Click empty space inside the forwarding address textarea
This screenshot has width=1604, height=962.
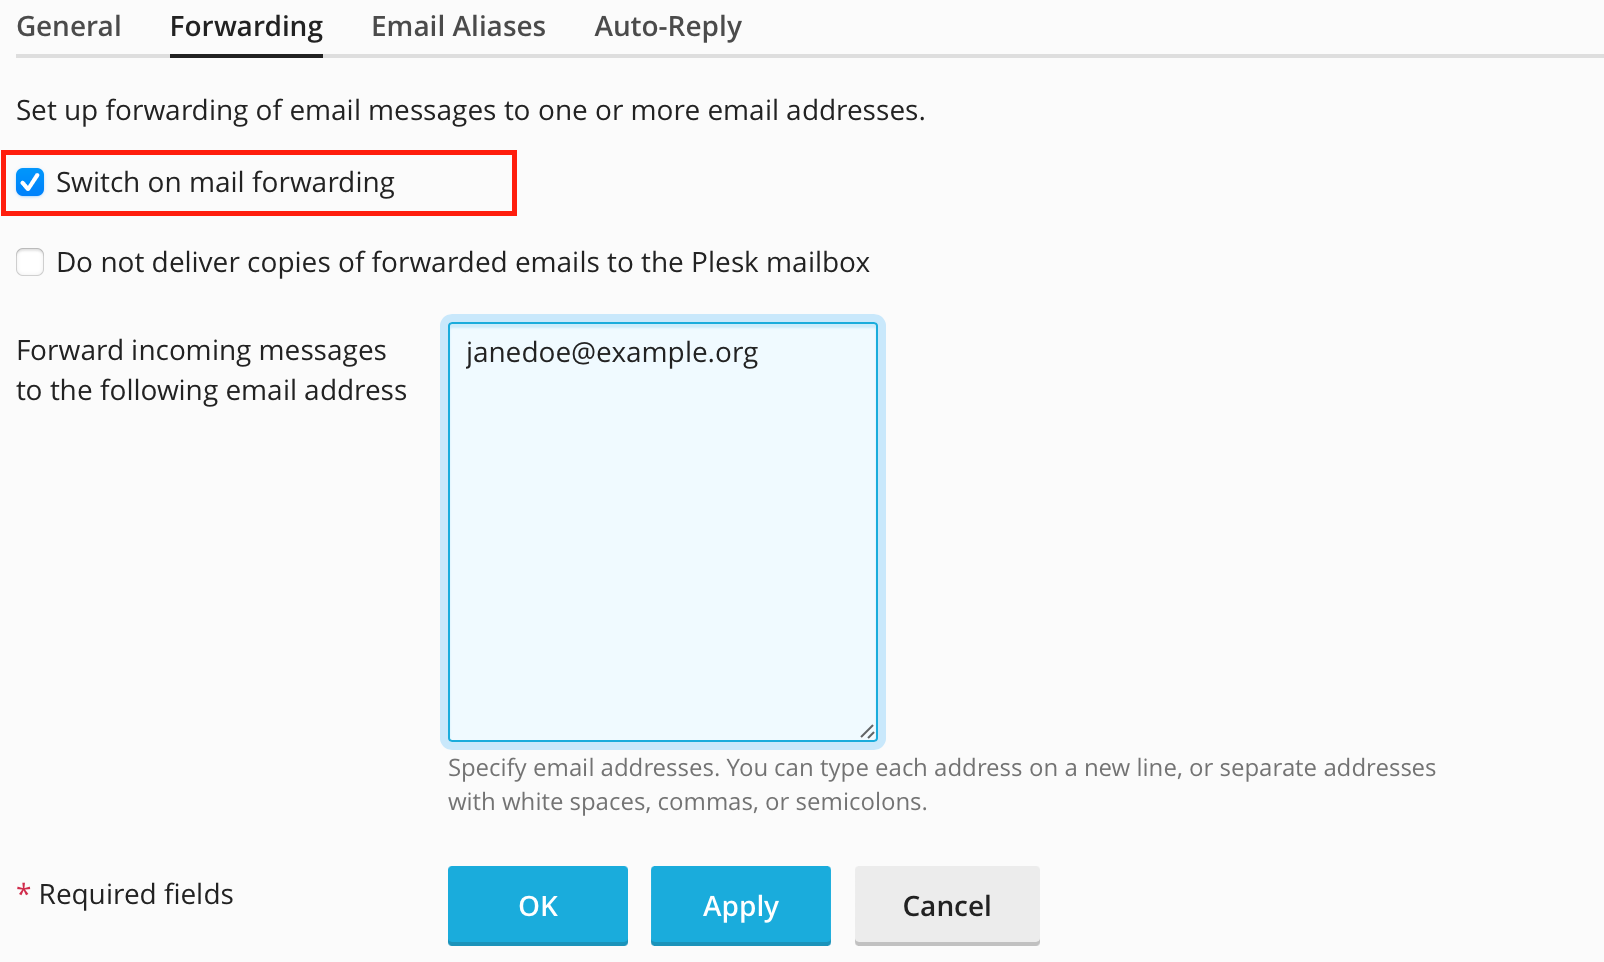coord(662,560)
